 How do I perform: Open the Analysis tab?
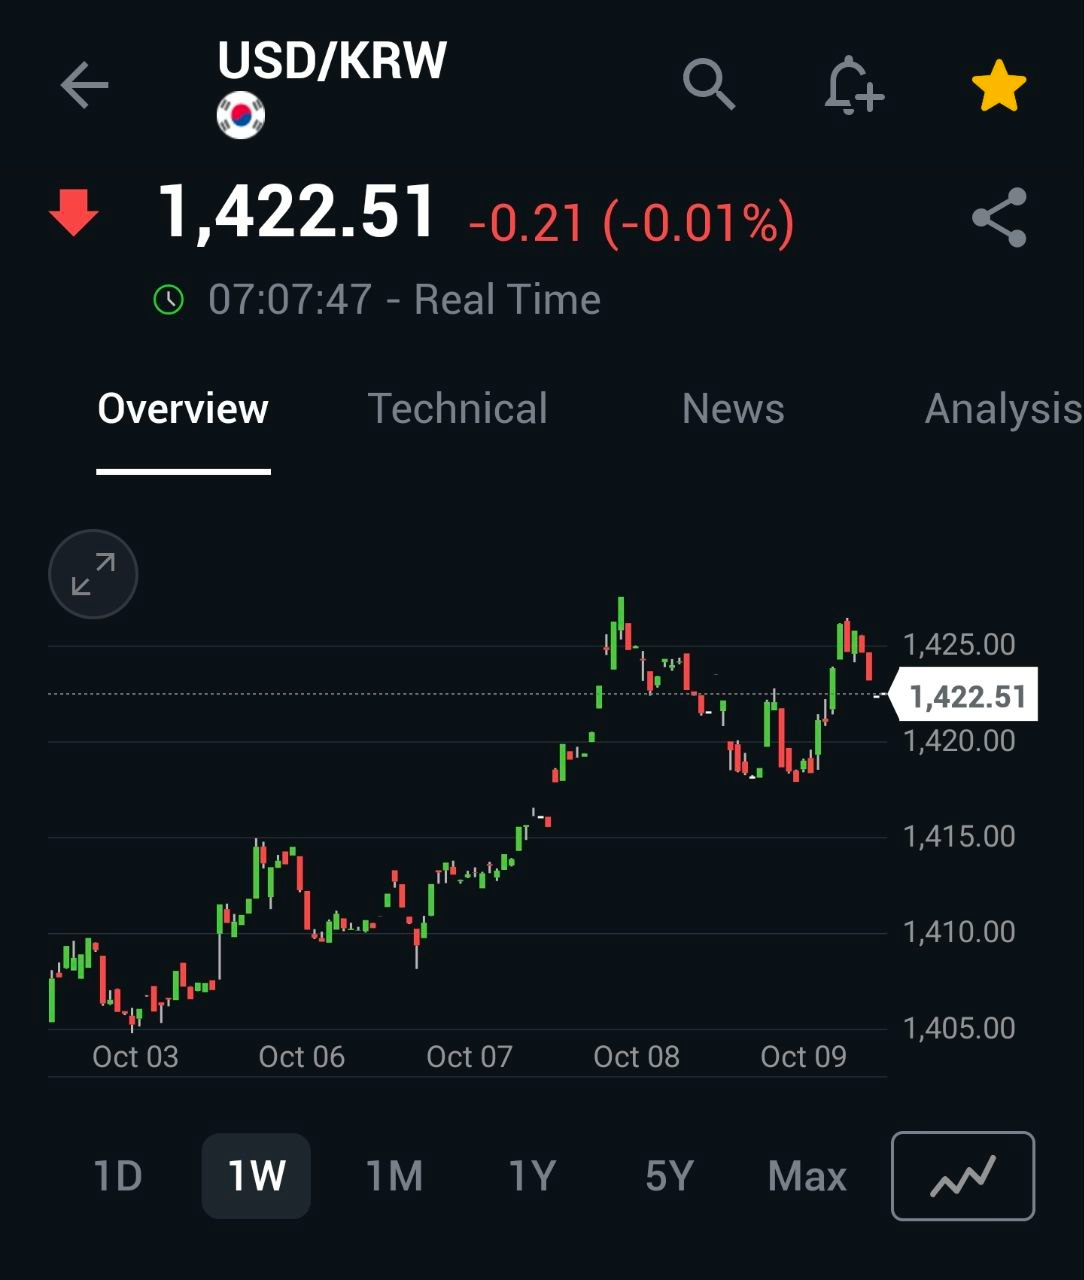point(1003,408)
